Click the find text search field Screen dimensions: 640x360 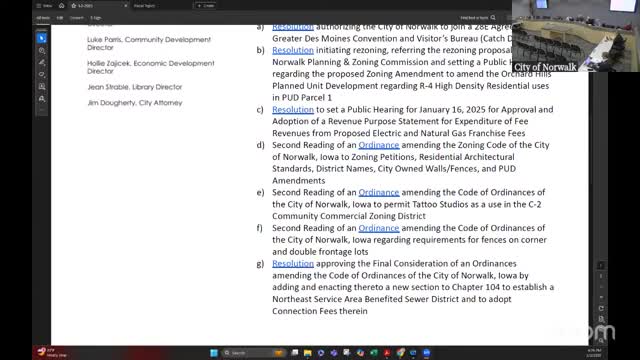coord(478,18)
